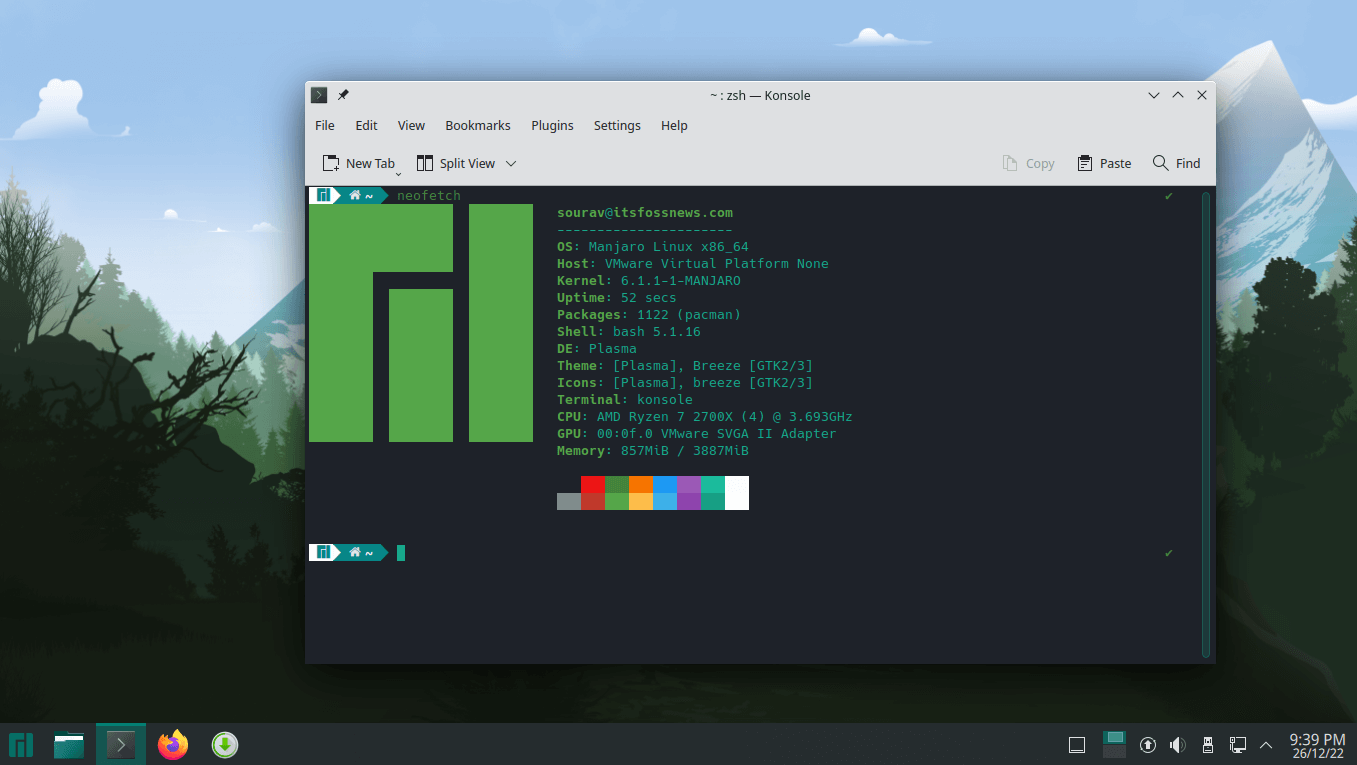Open Find in the Konsole toolbar
1357x765 pixels.
1176,163
